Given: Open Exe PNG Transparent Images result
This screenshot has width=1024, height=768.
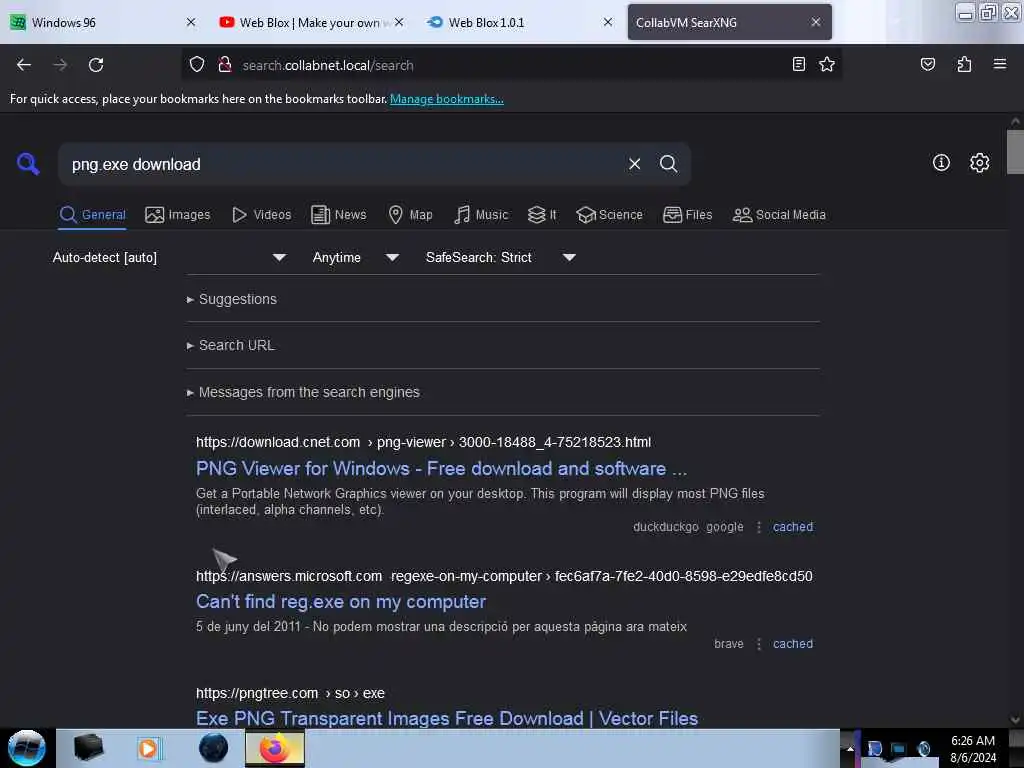Looking at the screenshot, I should (447, 718).
